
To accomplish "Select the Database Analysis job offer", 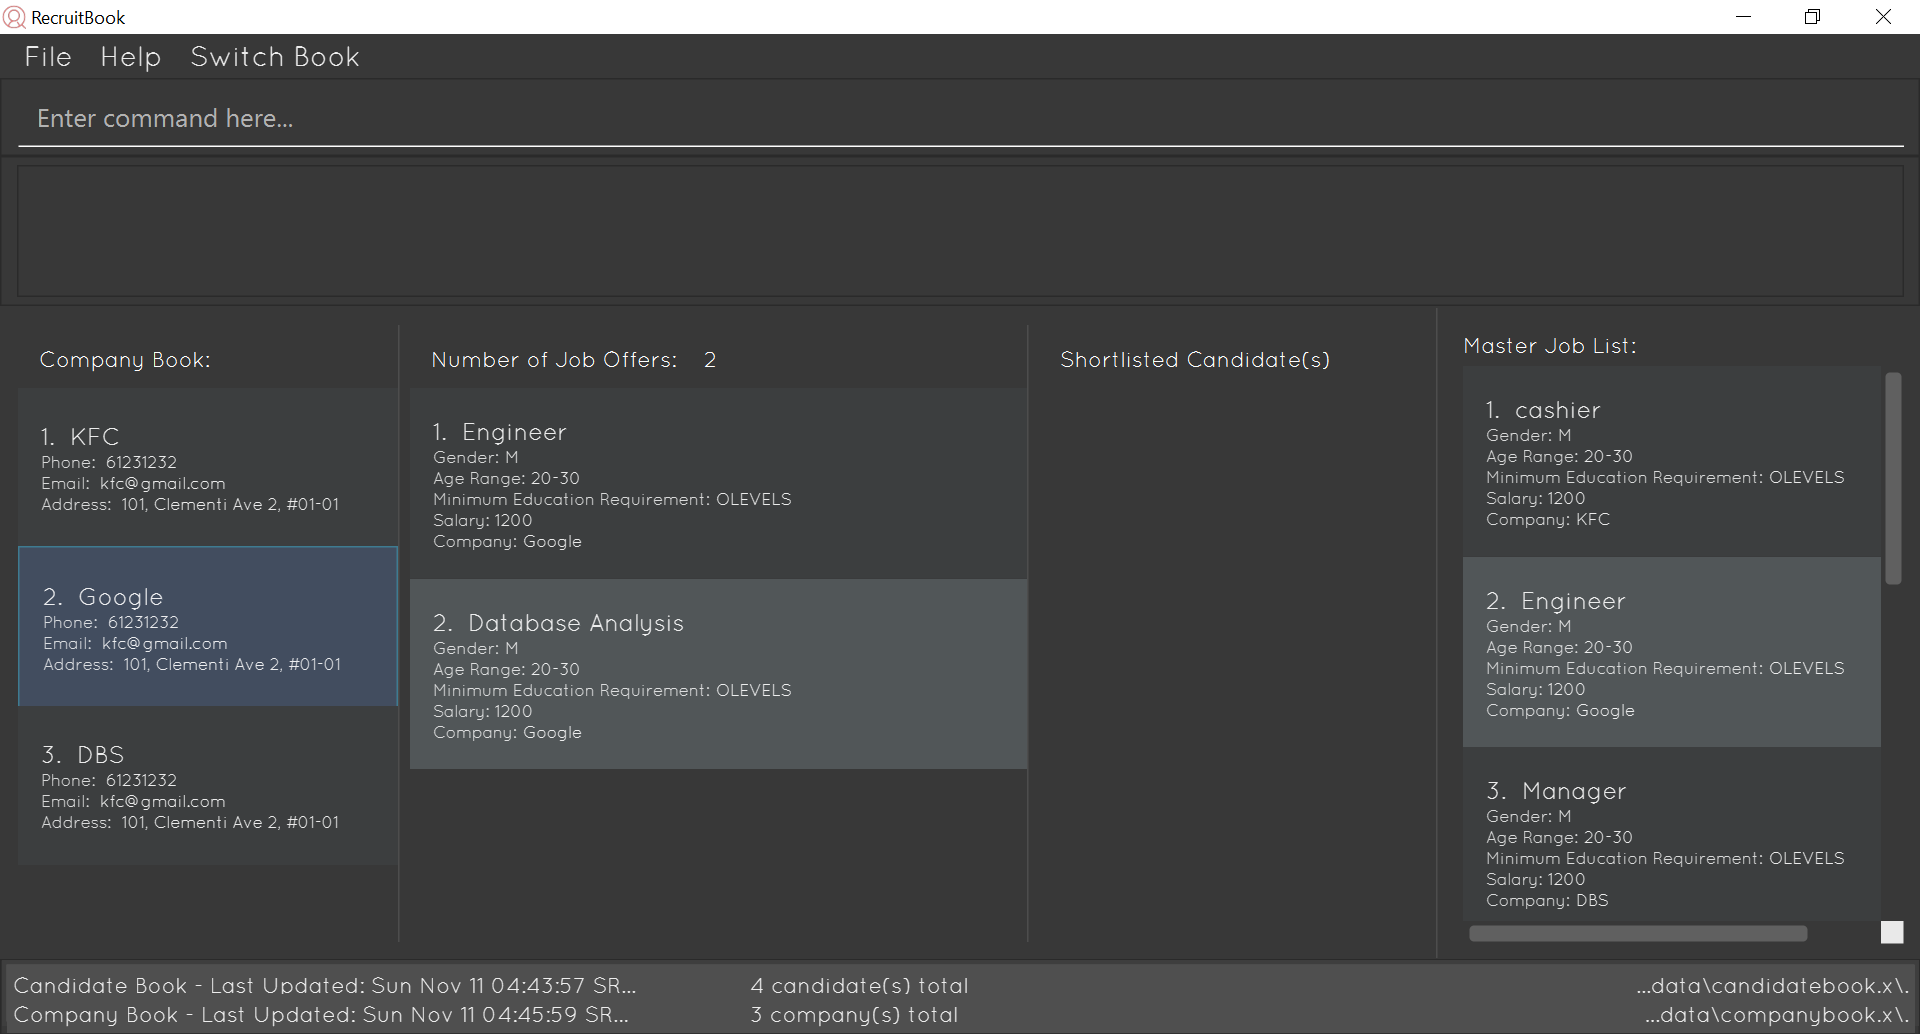I will pyautogui.click(x=718, y=674).
